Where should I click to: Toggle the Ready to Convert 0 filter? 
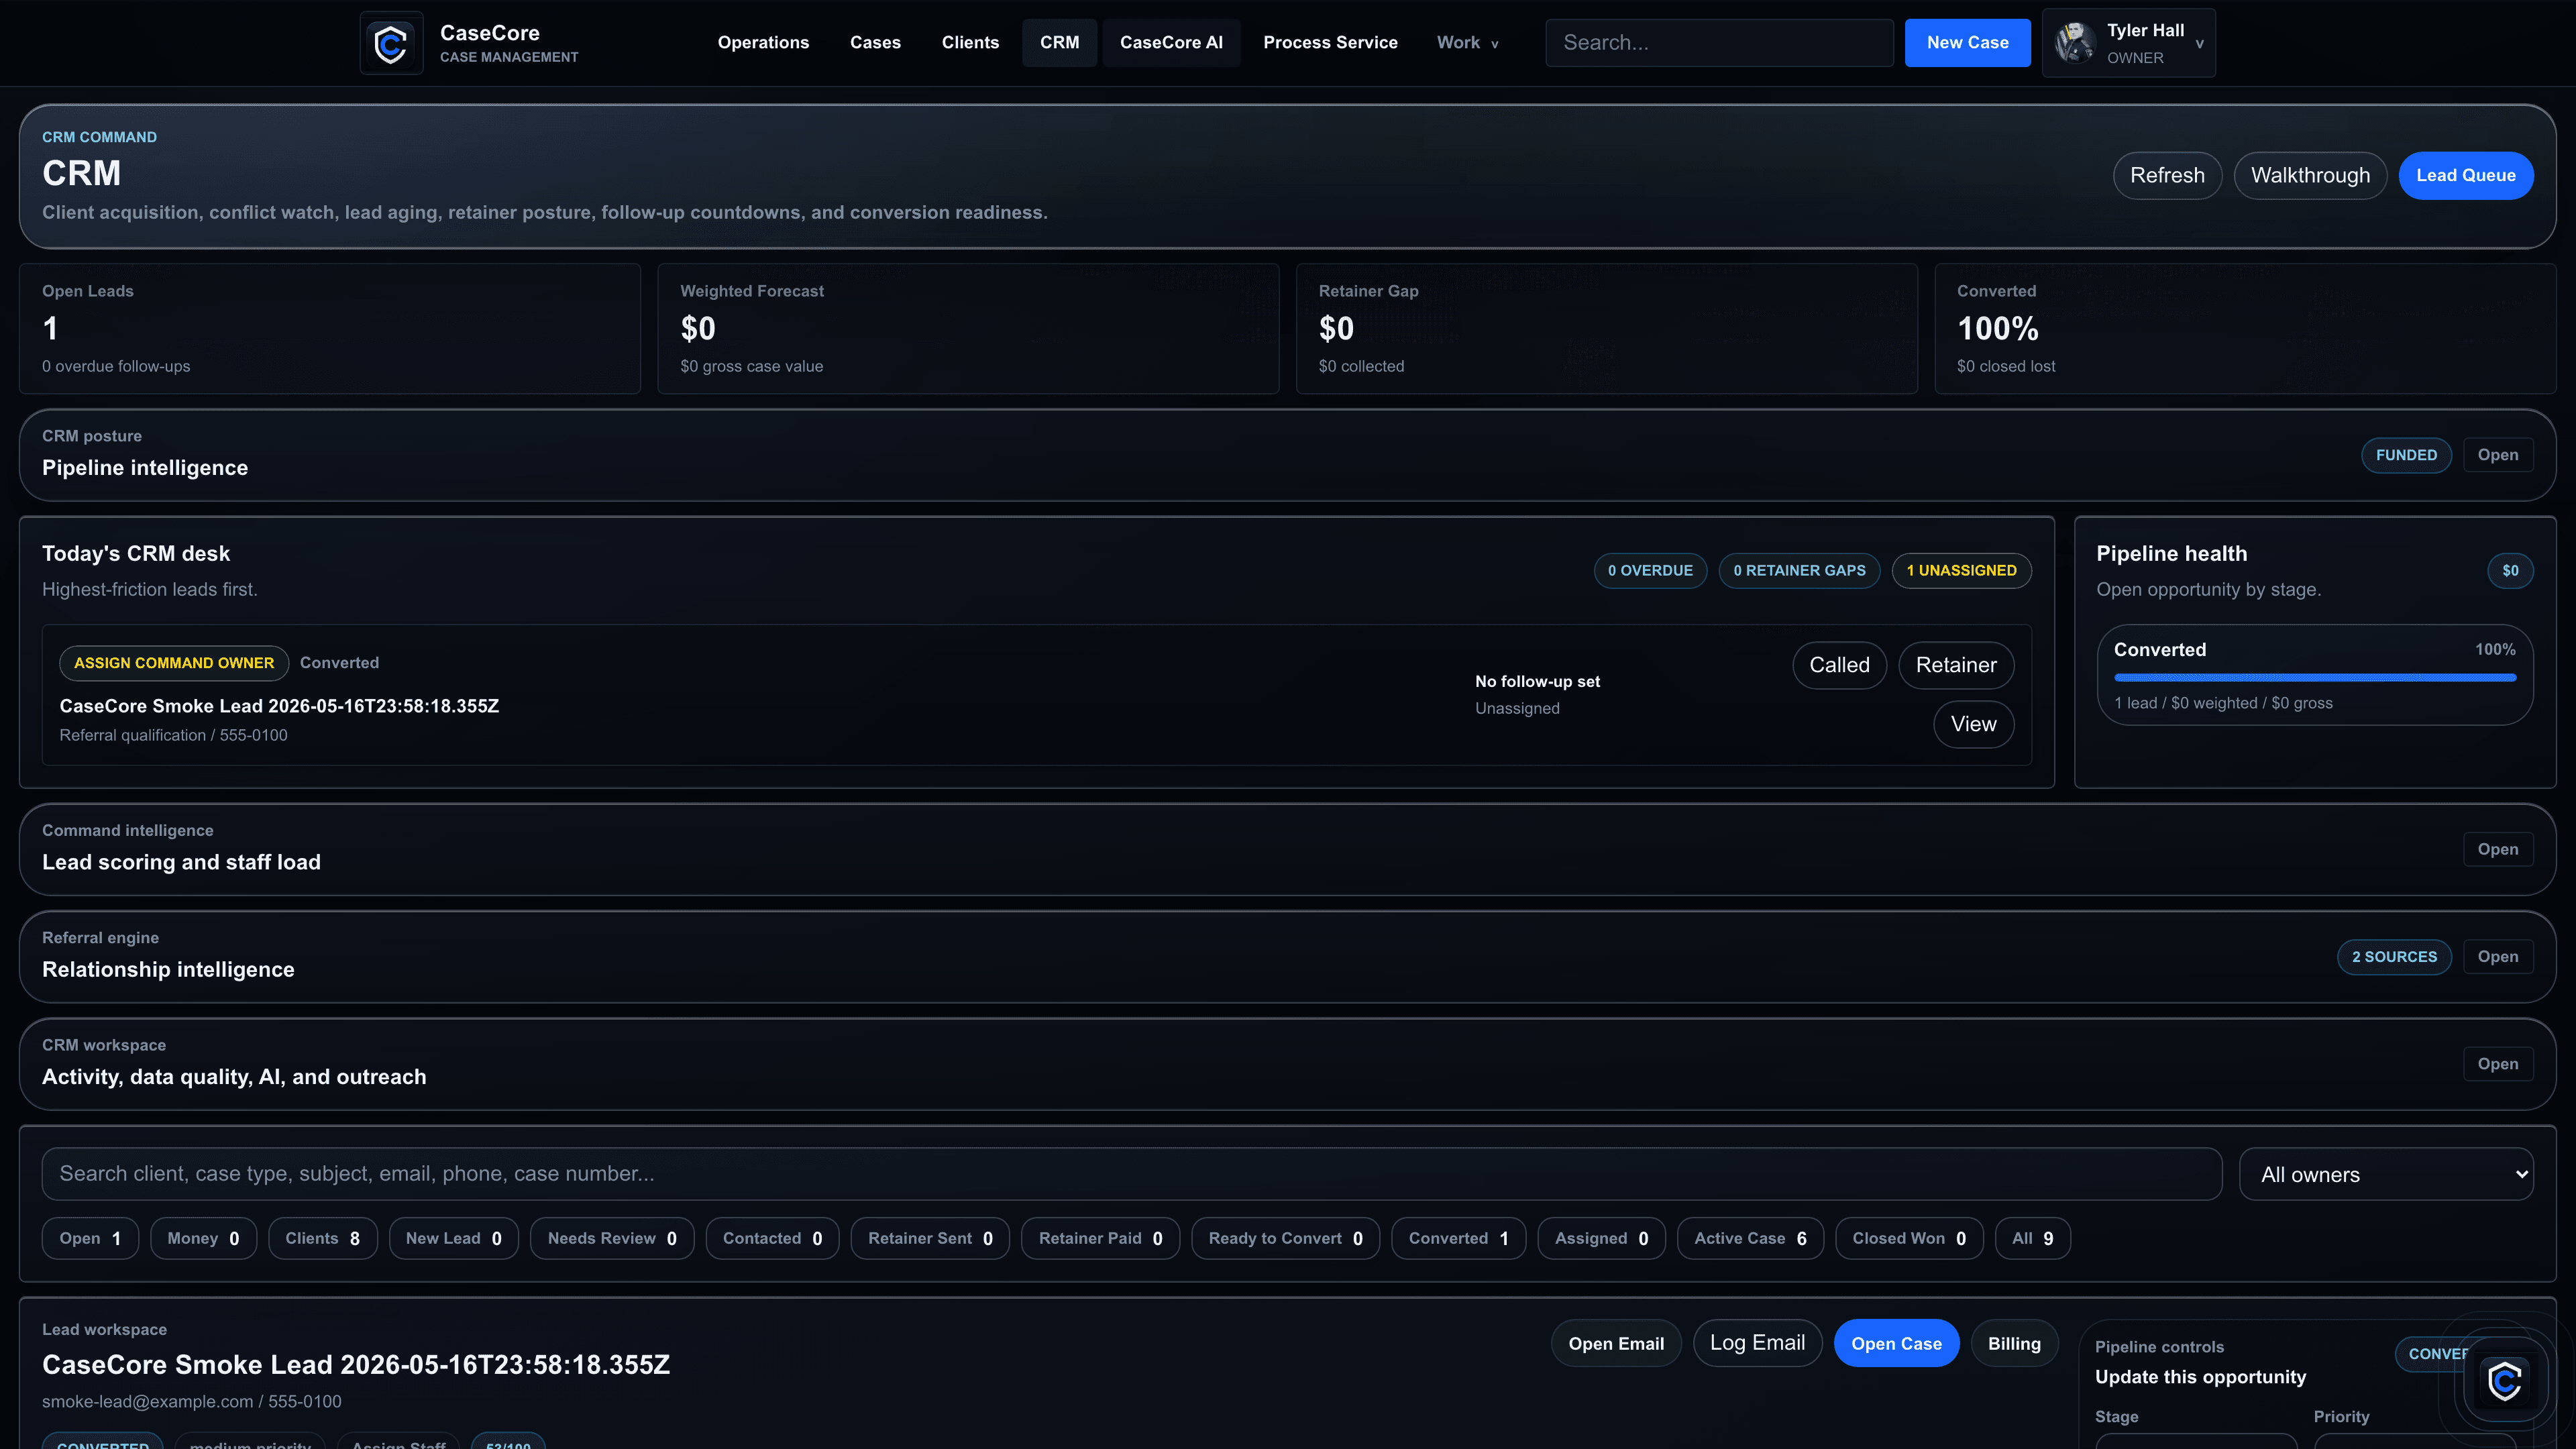point(1285,1239)
